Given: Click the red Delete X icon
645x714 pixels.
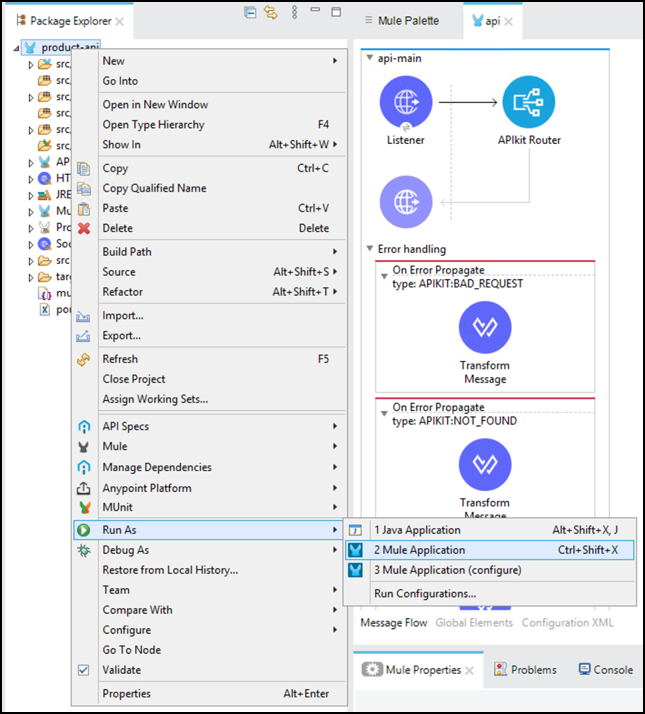Looking at the screenshot, I should tap(84, 228).
